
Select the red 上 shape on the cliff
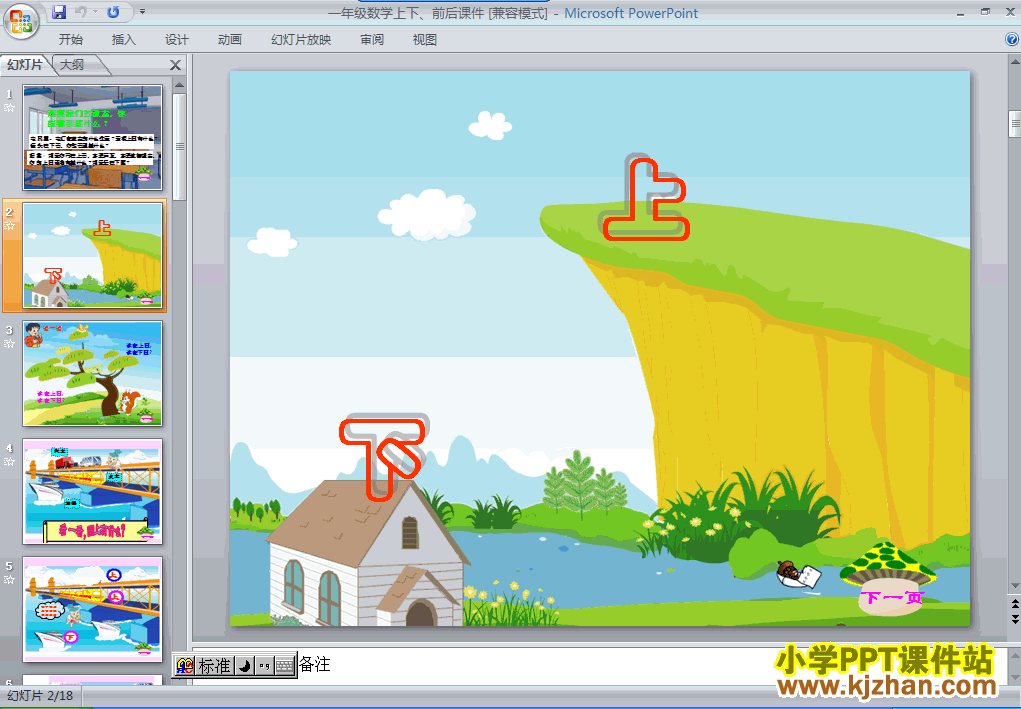[645, 200]
